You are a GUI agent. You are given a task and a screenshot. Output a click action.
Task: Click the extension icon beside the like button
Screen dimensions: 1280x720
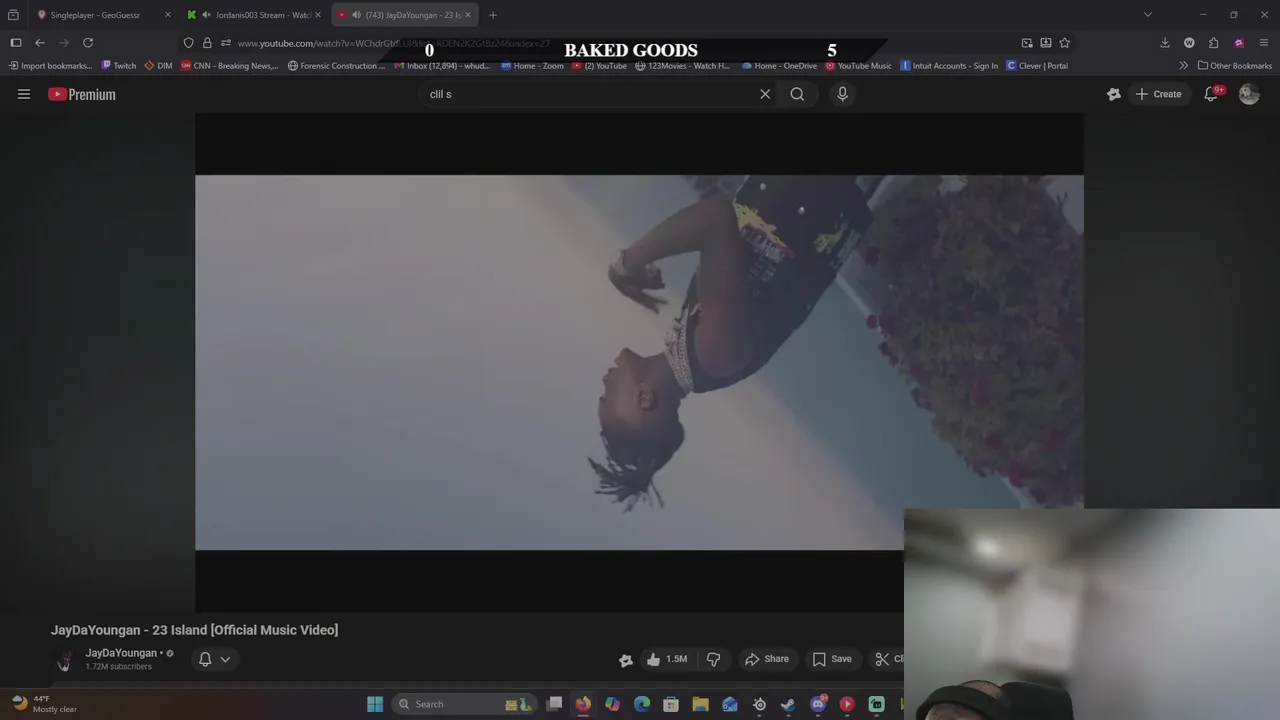click(626, 659)
